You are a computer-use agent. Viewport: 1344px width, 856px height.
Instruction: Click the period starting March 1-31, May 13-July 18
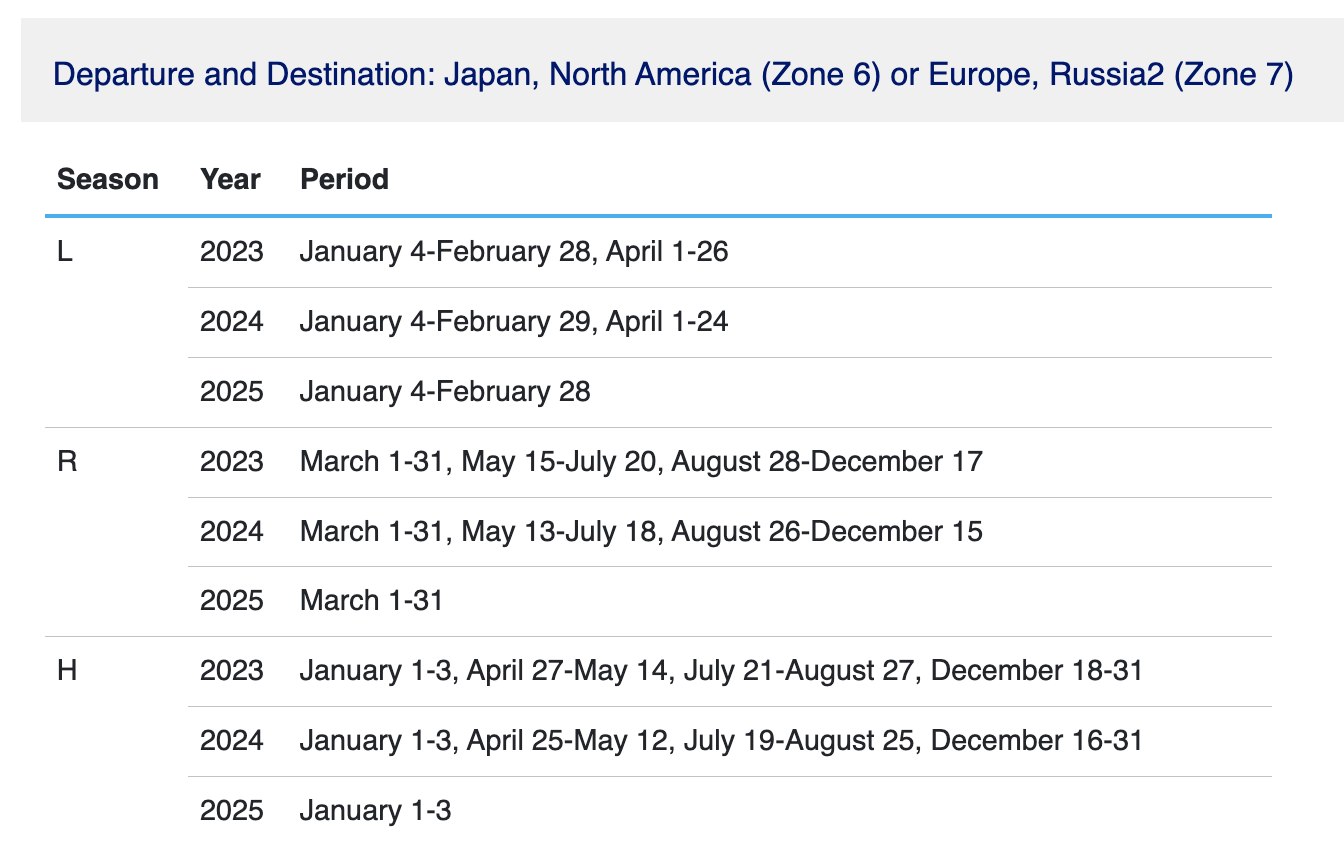(x=641, y=531)
